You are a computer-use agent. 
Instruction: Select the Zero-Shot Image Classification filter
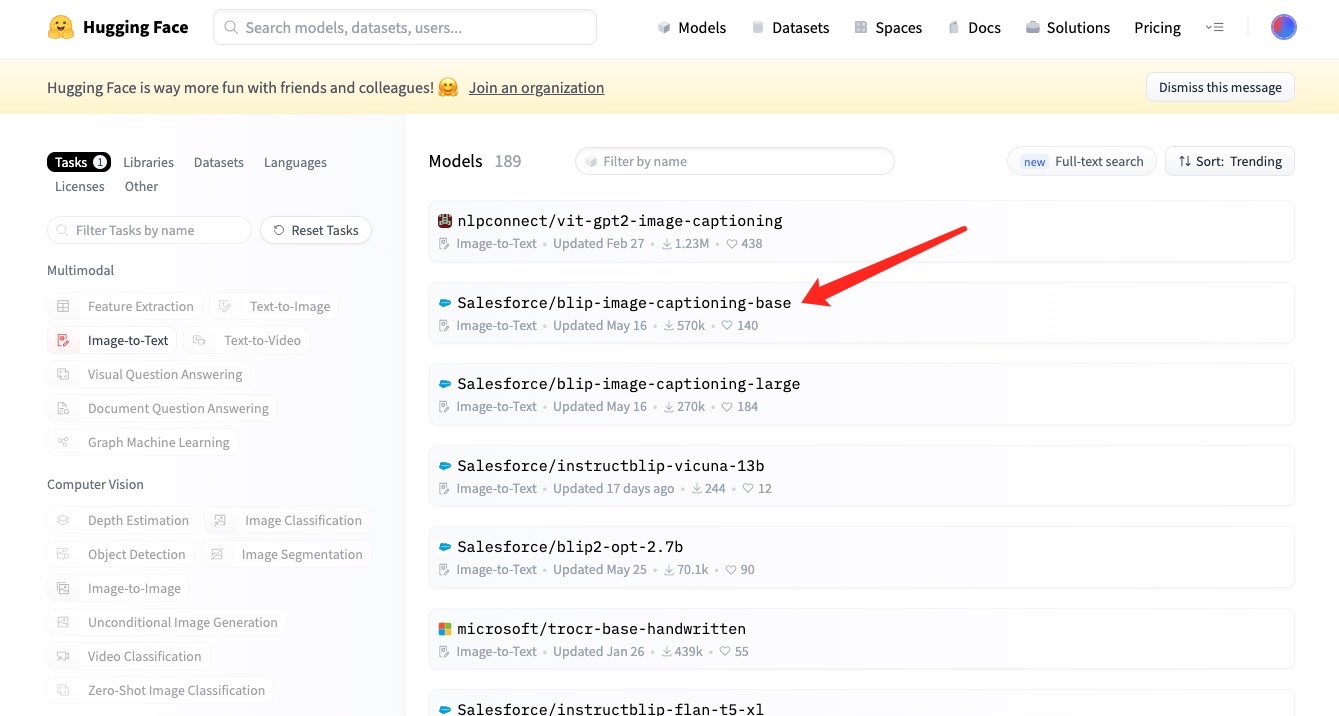click(x=161, y=690)
